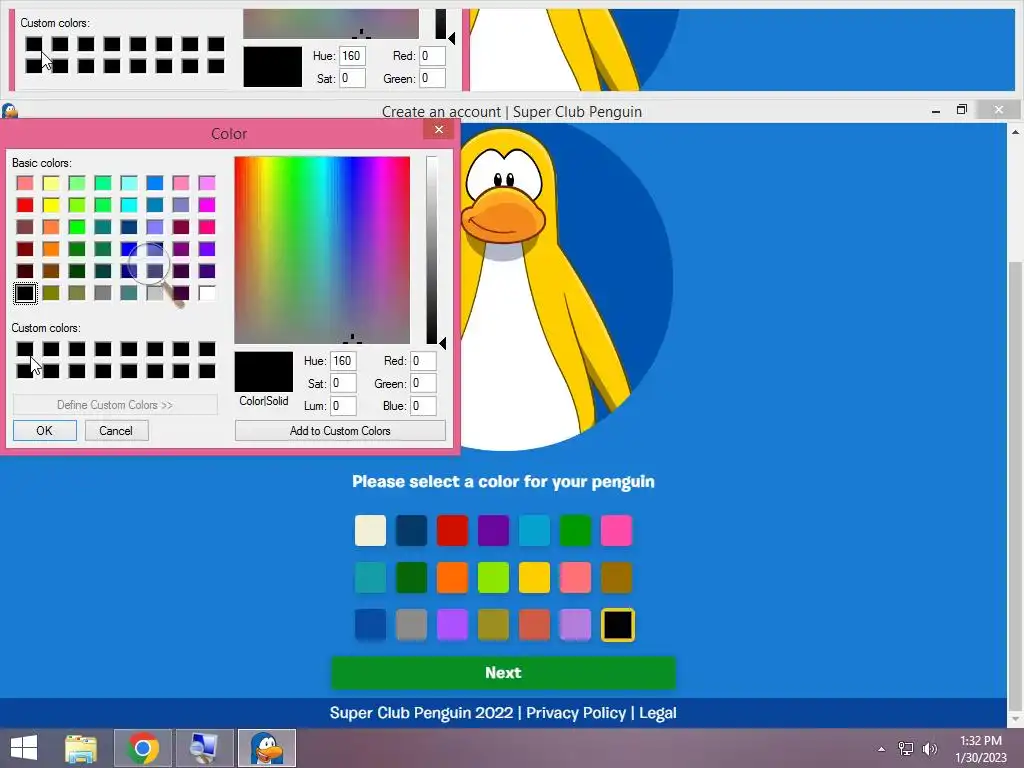Screen dimensions: 1024x768
Task: Choose the brown penguin color
Action: [616, 577]
